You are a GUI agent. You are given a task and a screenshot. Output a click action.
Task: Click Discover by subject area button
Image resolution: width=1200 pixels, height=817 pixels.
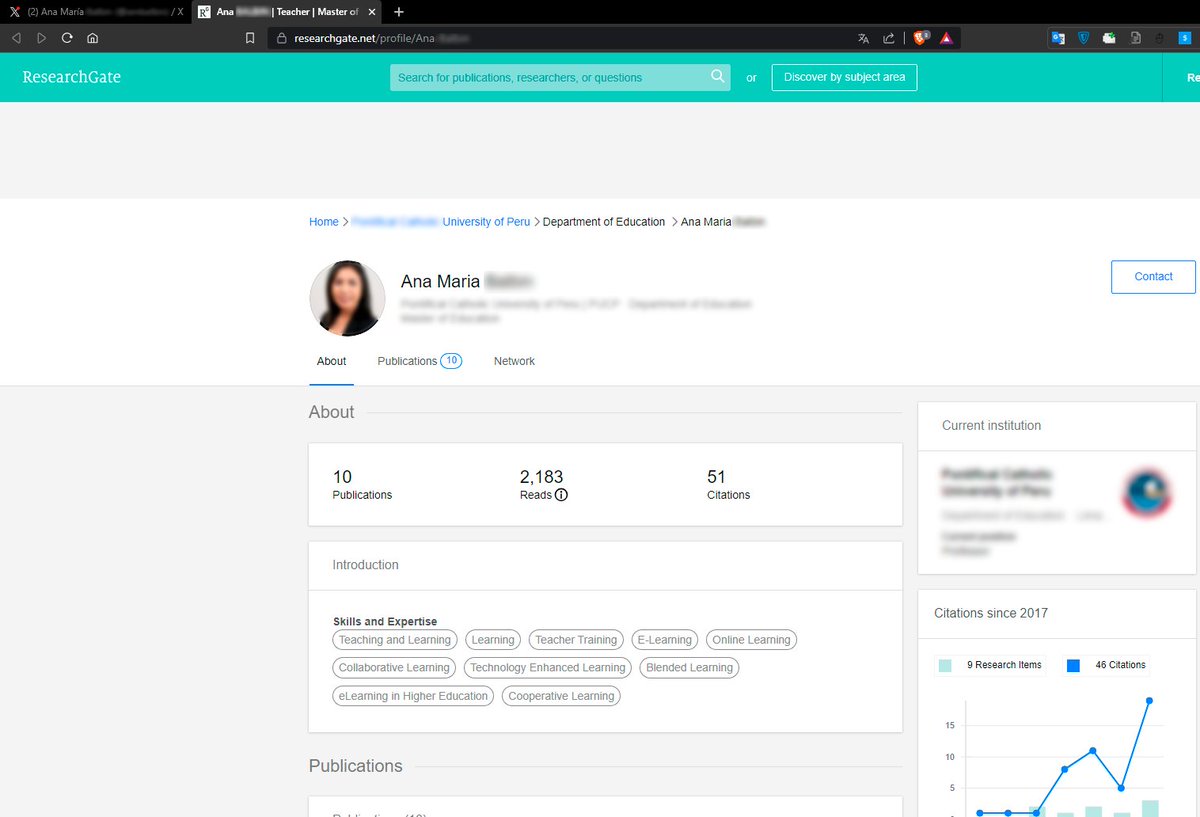click(x=844, y=77)
